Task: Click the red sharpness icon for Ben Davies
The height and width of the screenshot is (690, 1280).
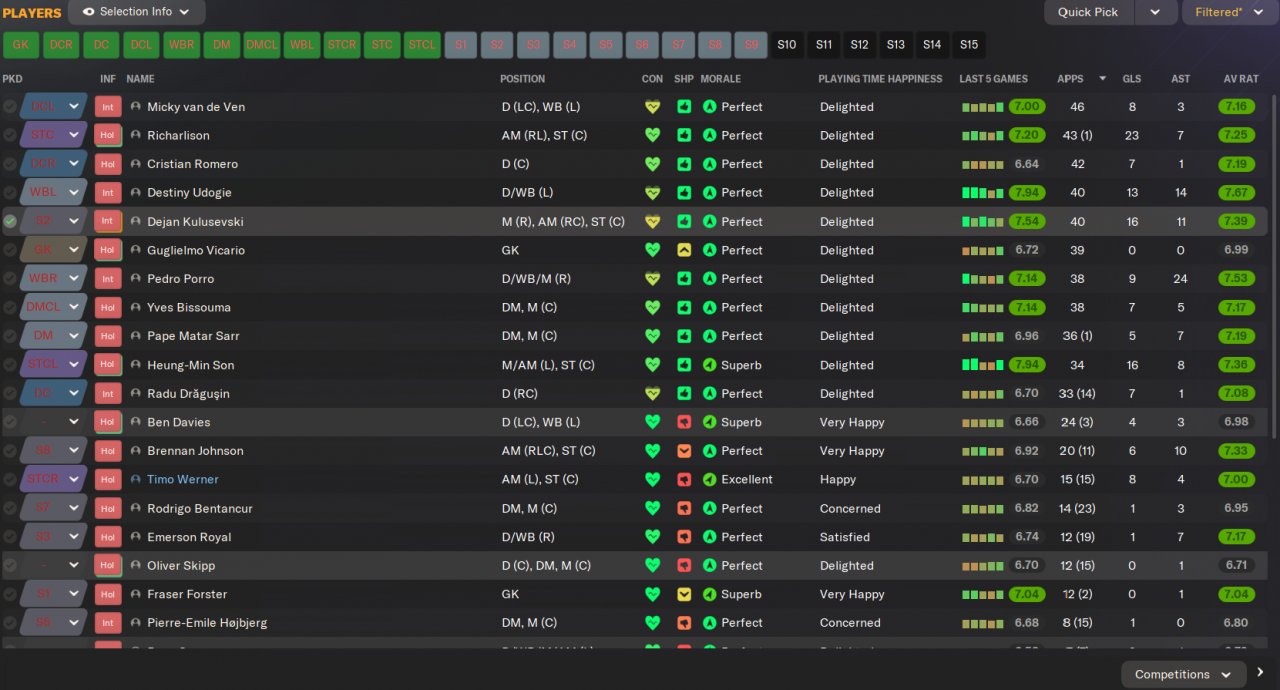Action: [x=684, y=422]
